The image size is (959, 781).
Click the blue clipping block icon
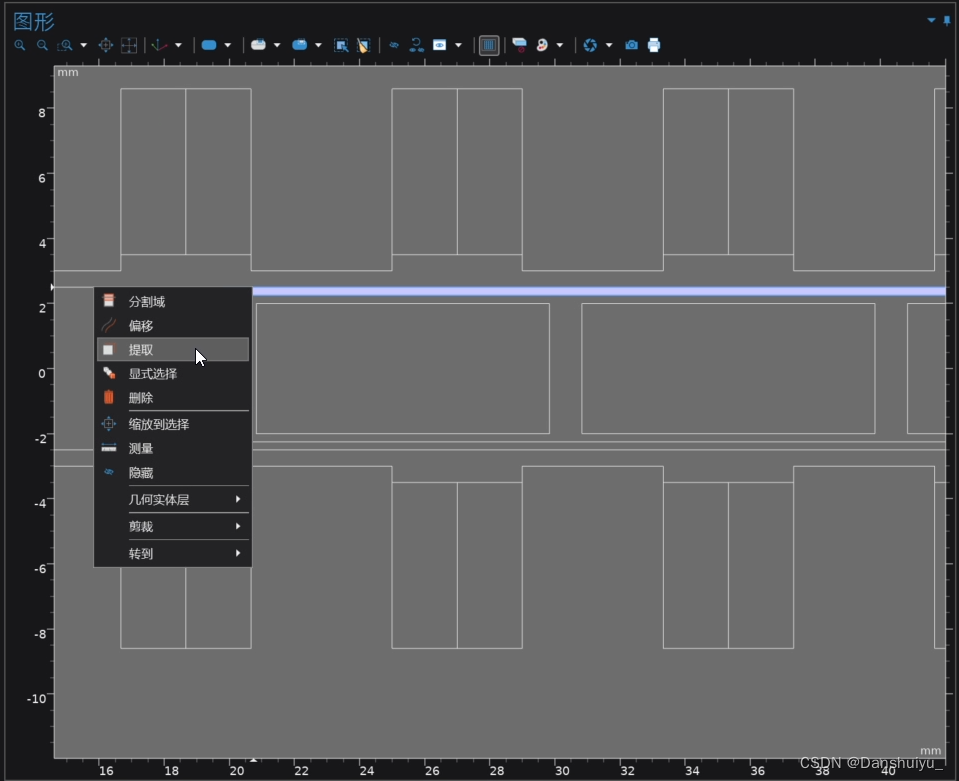tap(300, 45)
